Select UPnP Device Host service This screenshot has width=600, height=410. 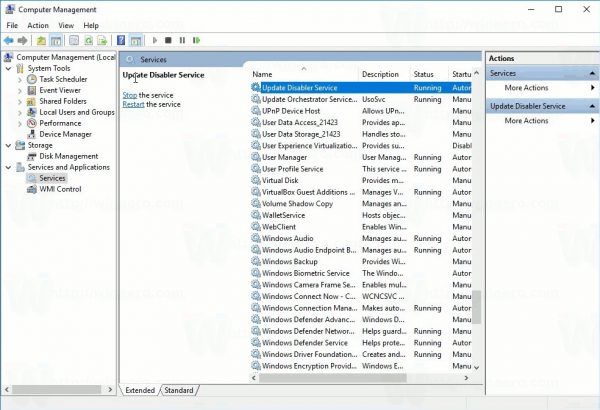[361, 111]
